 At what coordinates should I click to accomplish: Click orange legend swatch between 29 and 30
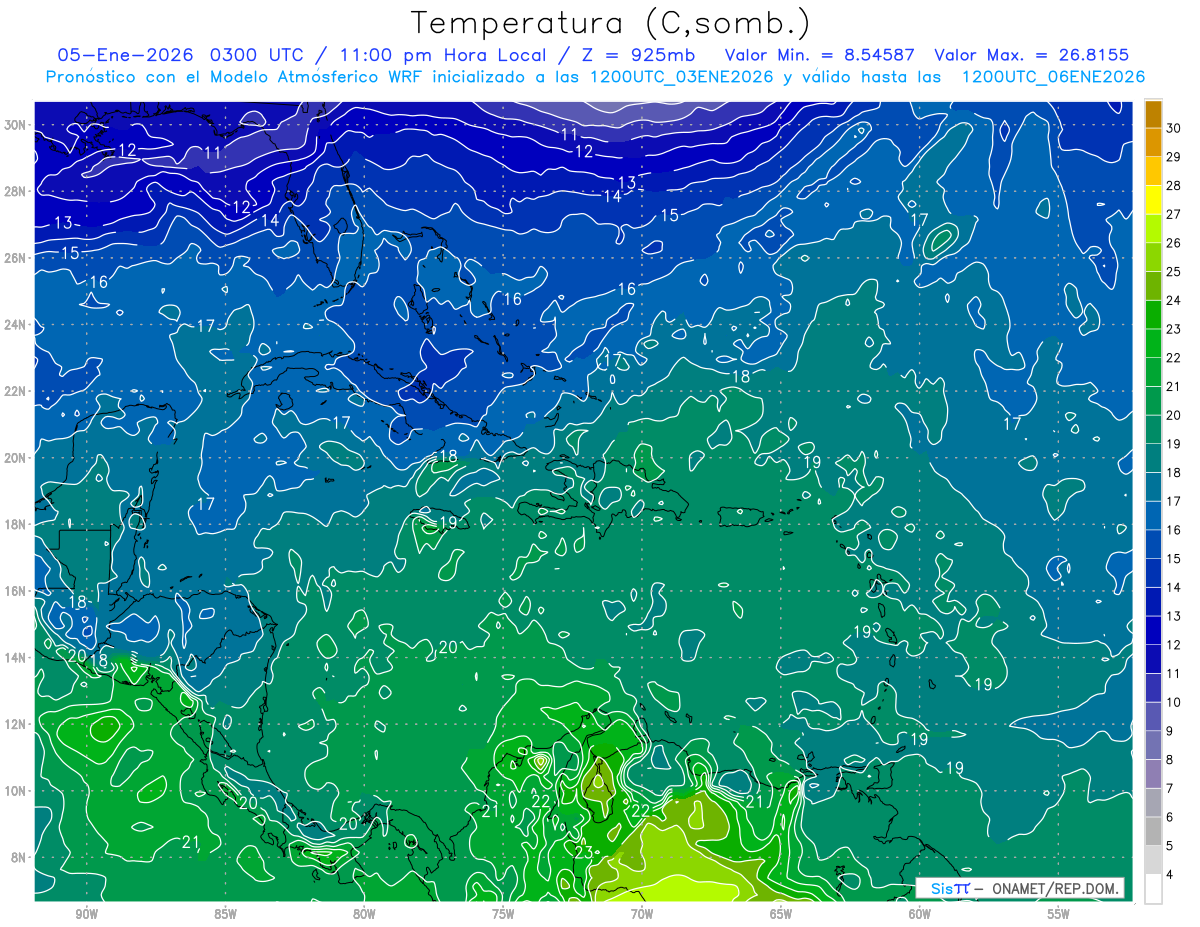pyautogui.click(x=1153, y=142)
